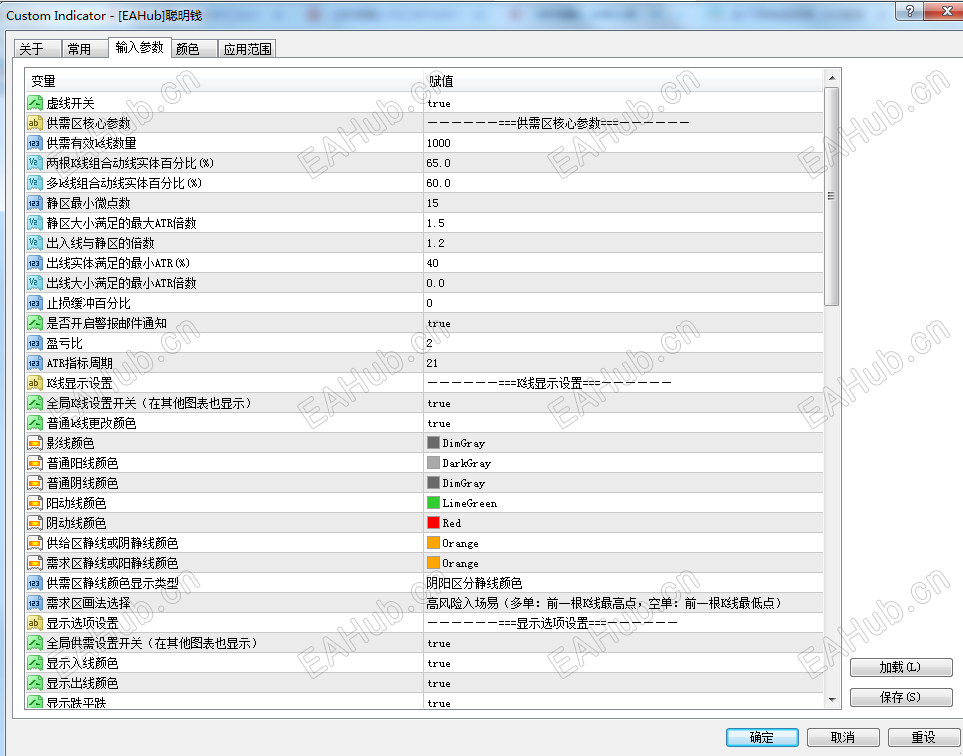Open the 高风险入场易 drawing method dropdown

(x=623, y=603)
